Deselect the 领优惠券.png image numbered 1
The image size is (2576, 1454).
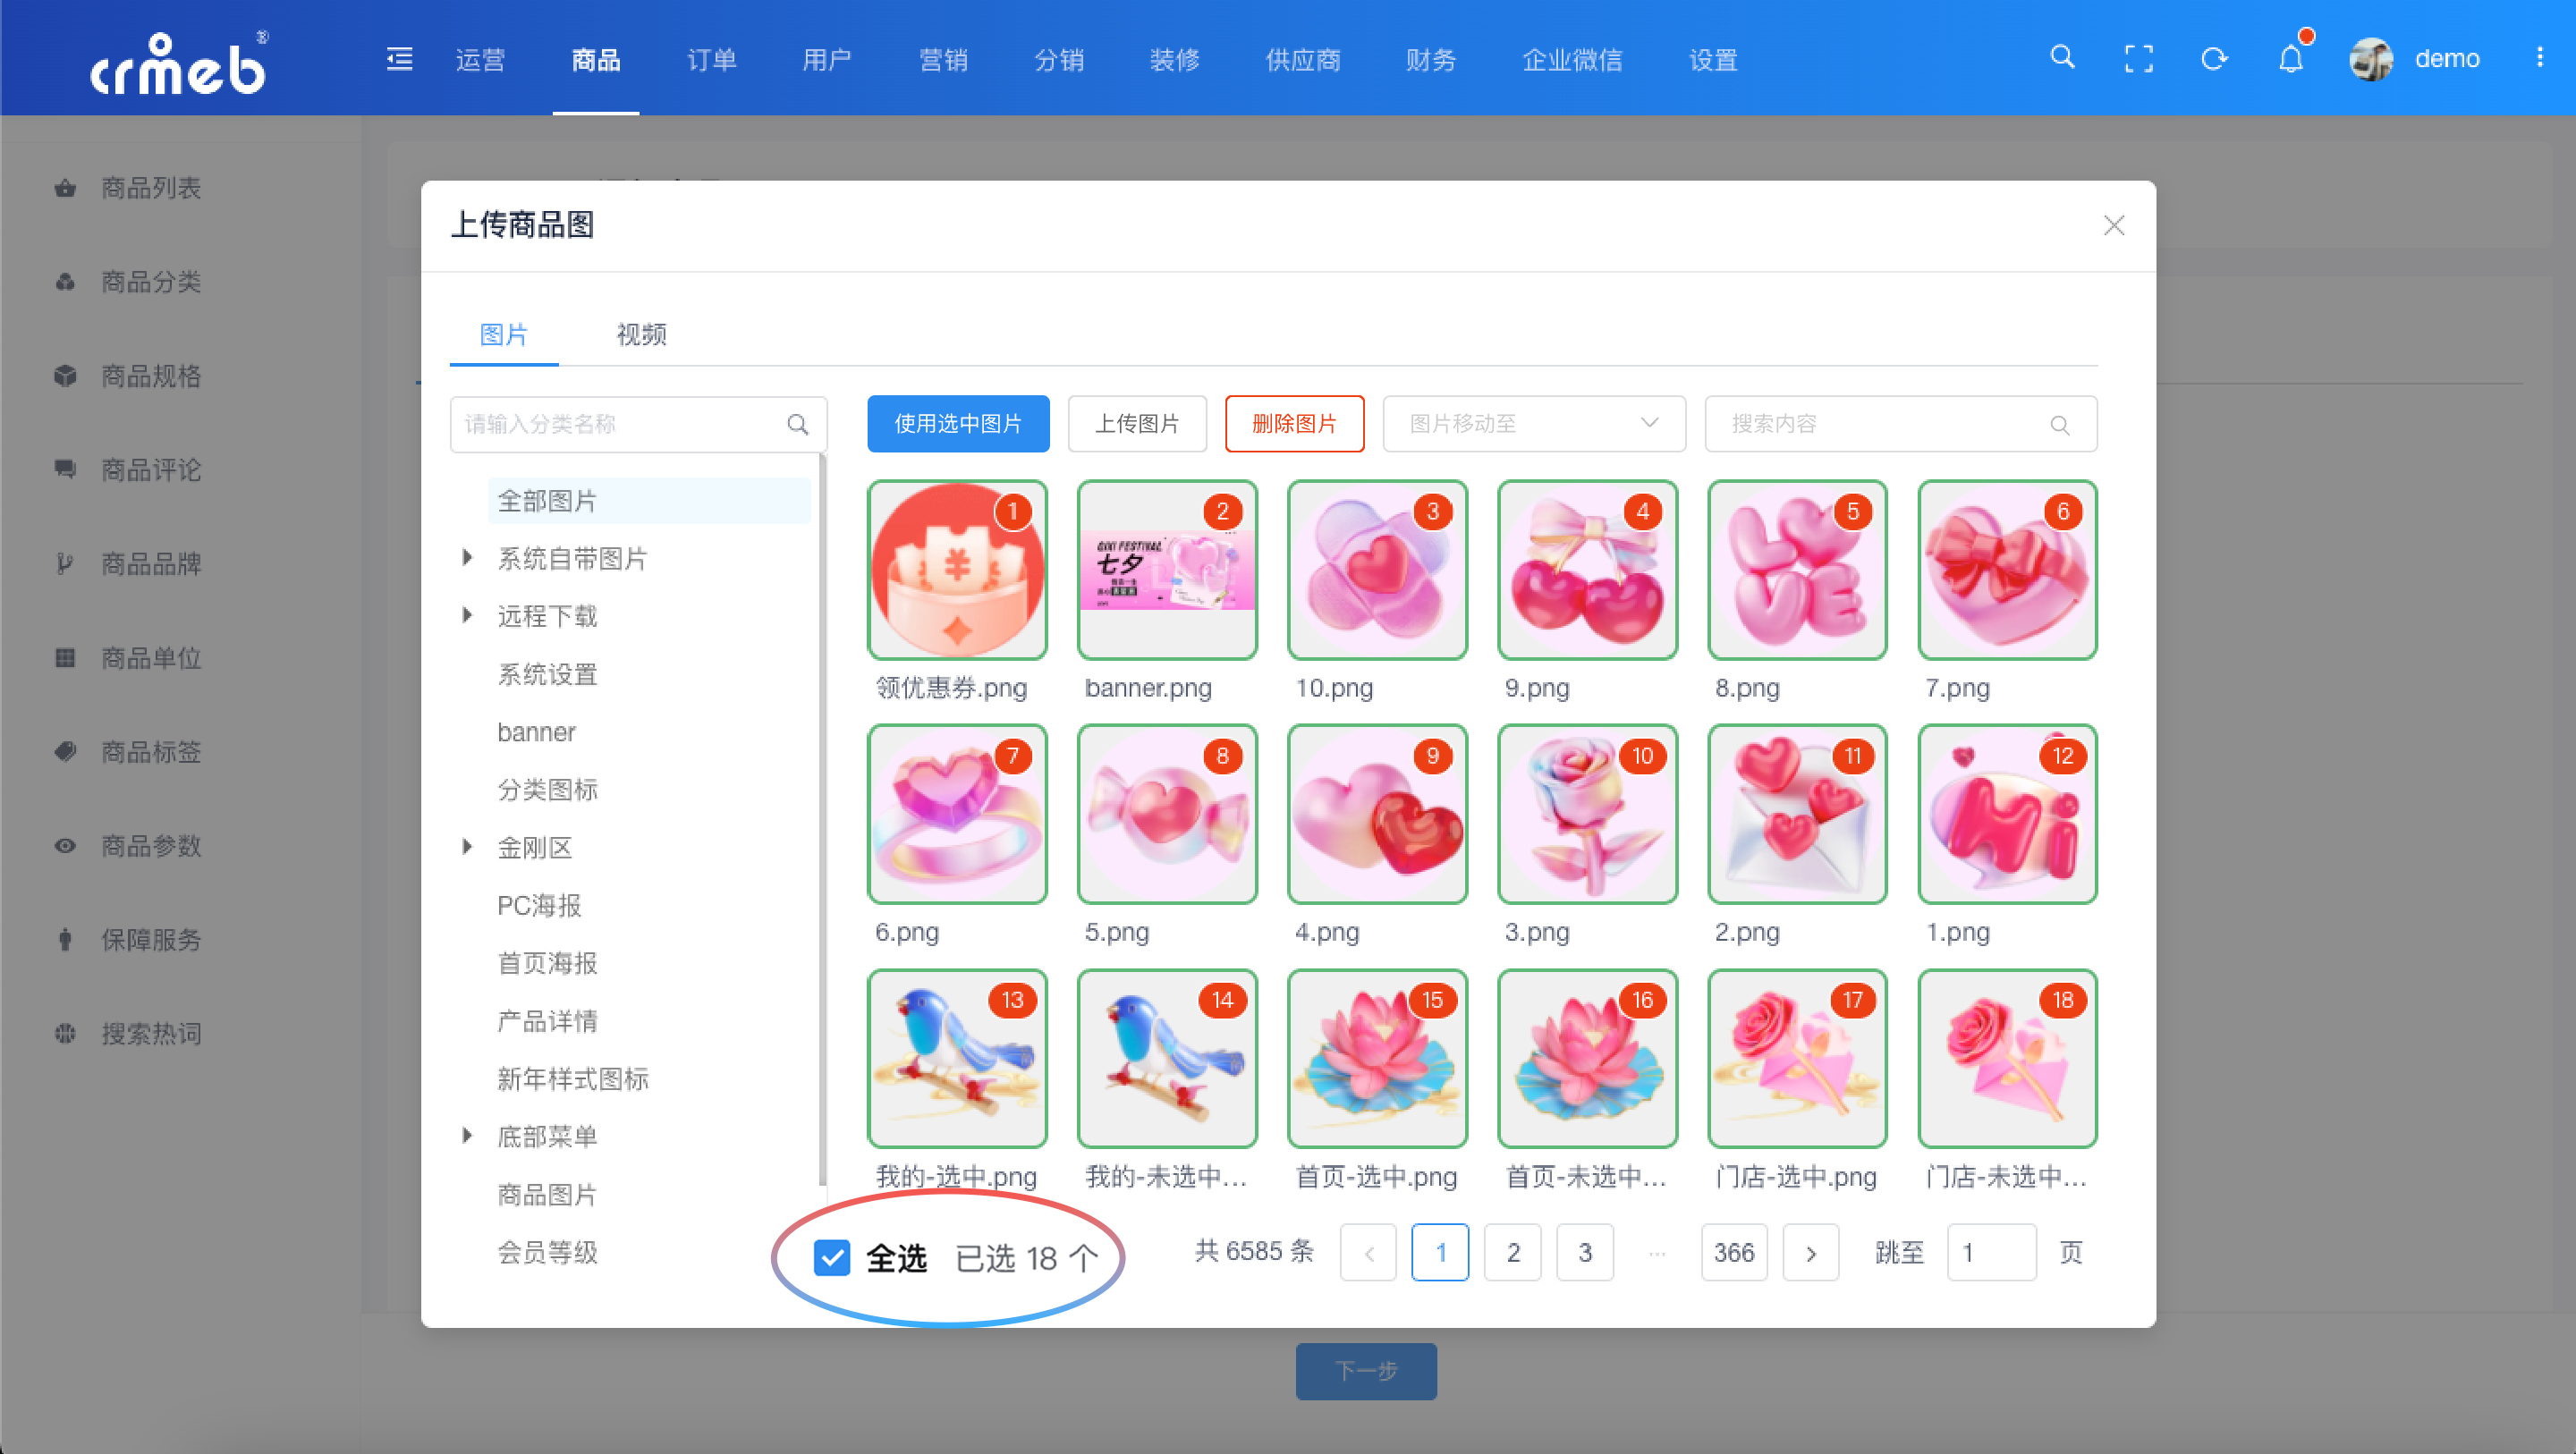(957, 570)
